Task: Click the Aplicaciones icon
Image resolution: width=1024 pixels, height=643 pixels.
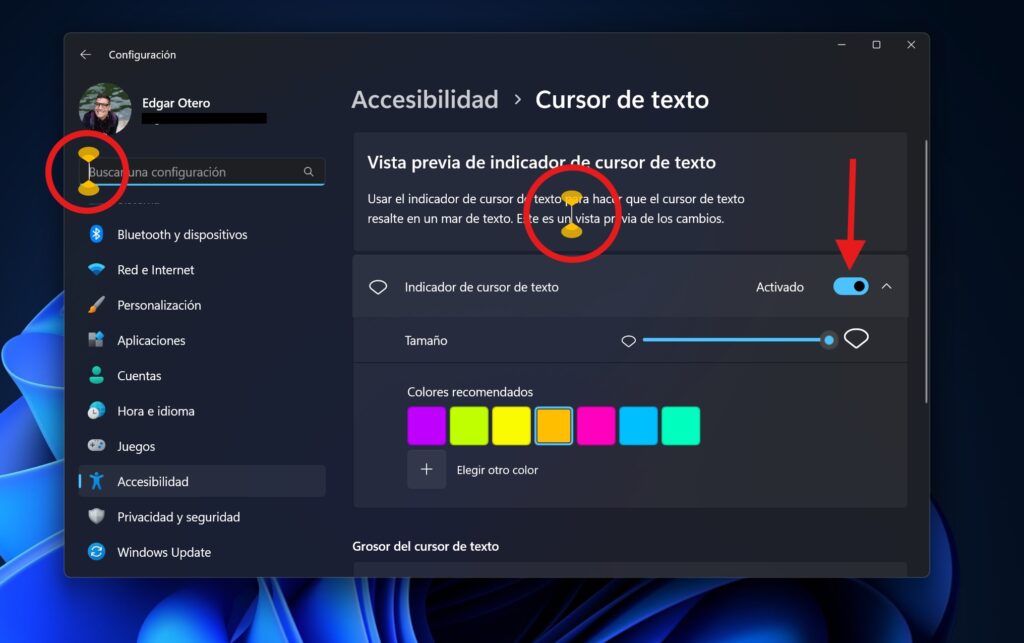Action: (x=97, y=339)
